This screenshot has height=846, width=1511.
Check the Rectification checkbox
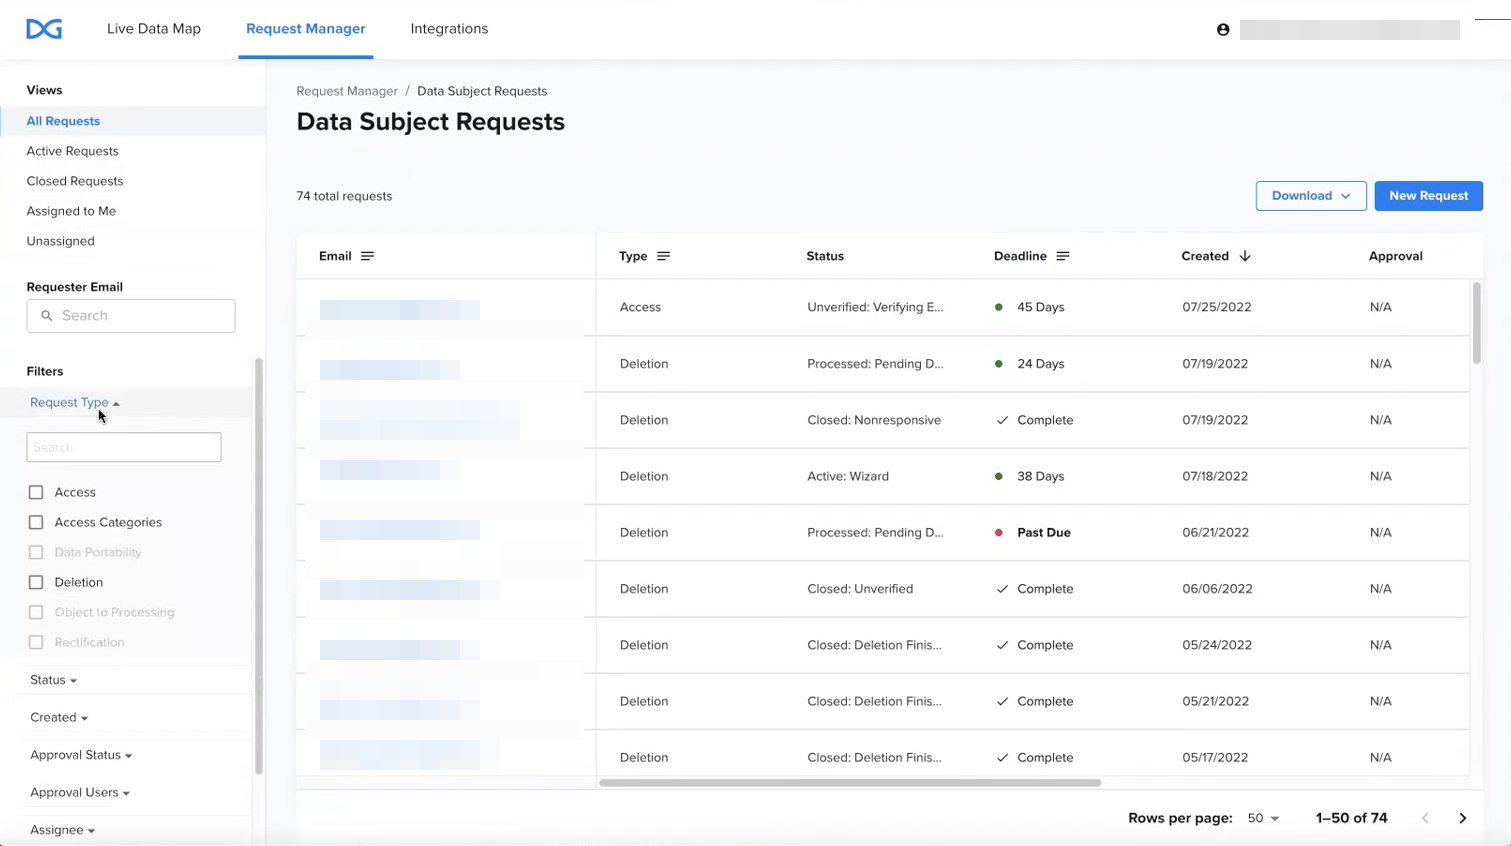36,642
